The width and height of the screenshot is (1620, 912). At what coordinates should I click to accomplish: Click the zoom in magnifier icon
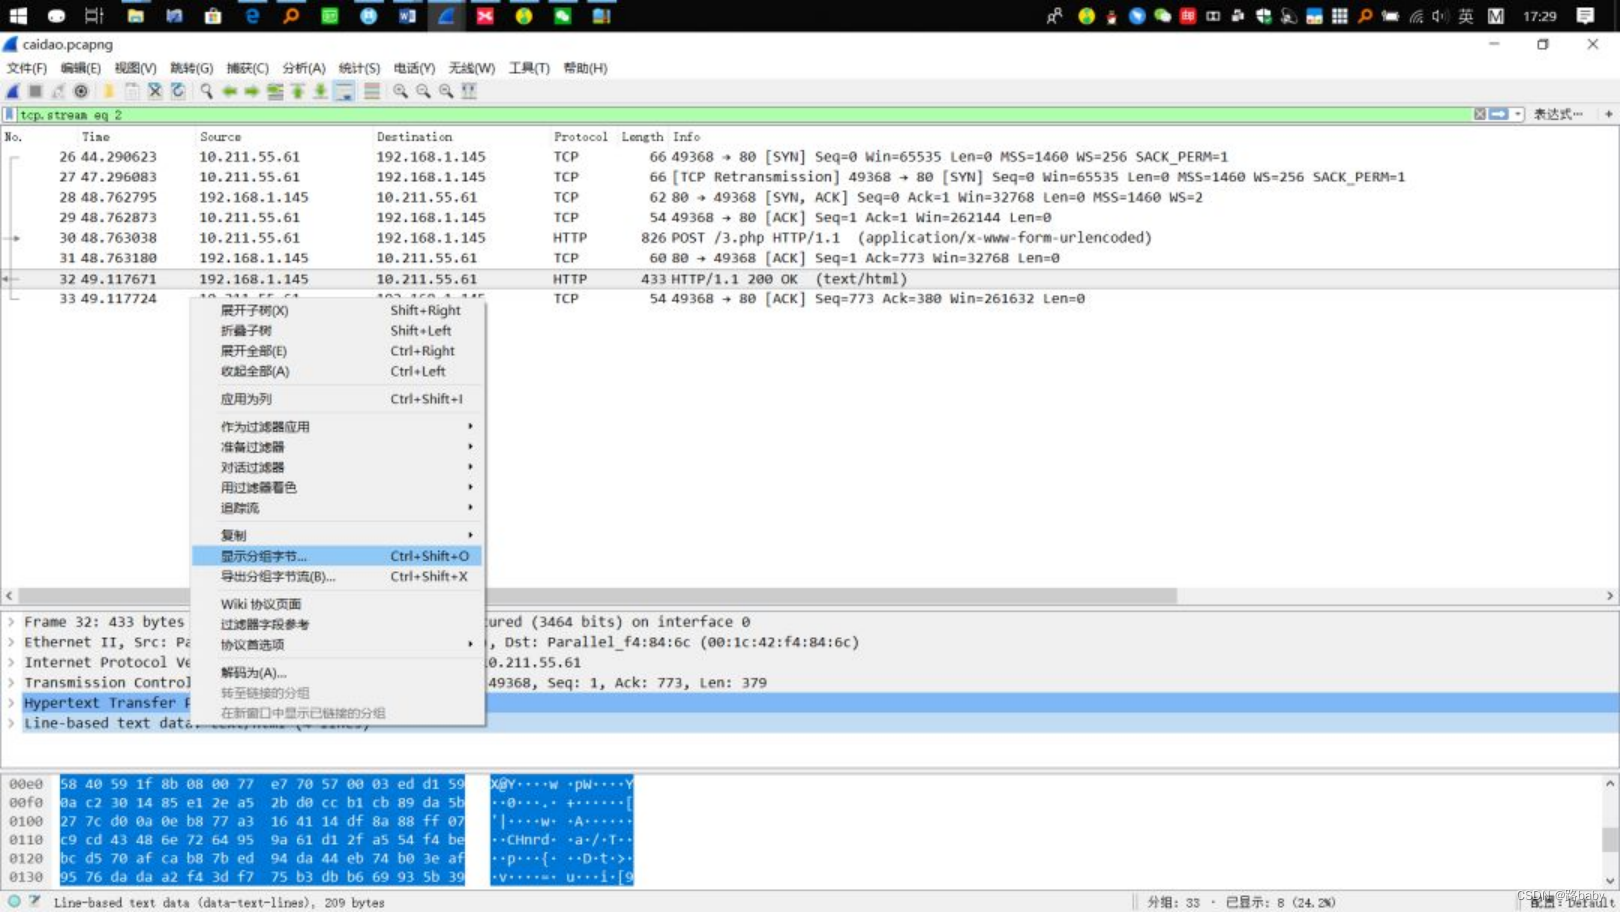coord(400,91)
